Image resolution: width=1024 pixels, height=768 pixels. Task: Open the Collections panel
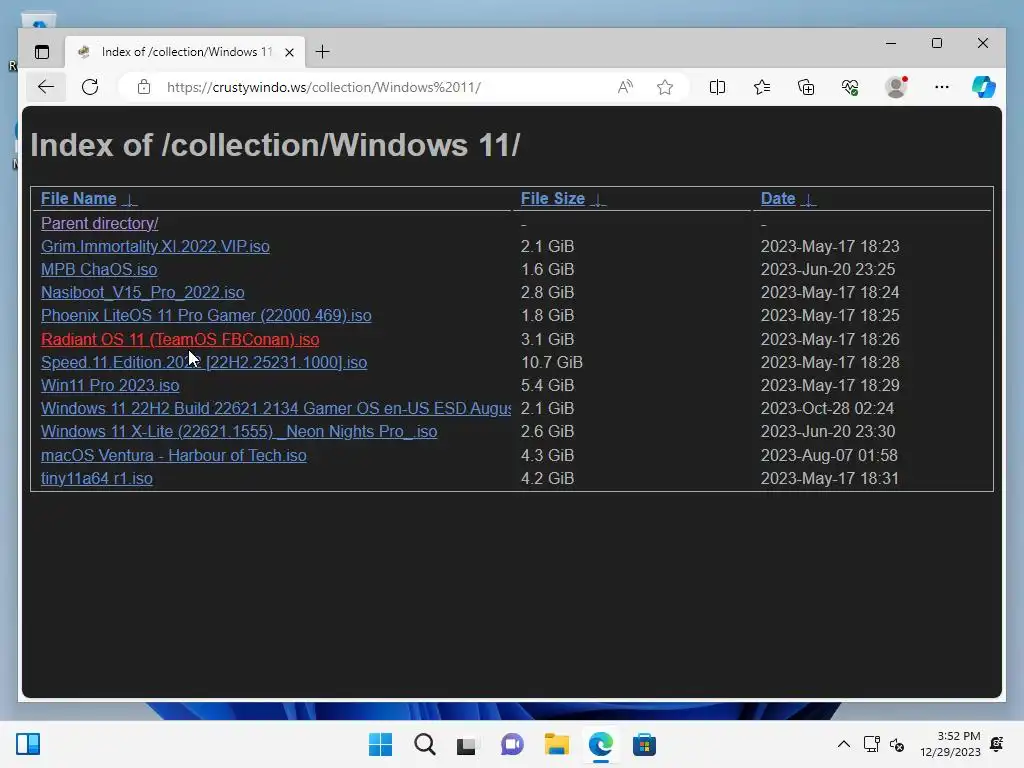click(806, 87)
